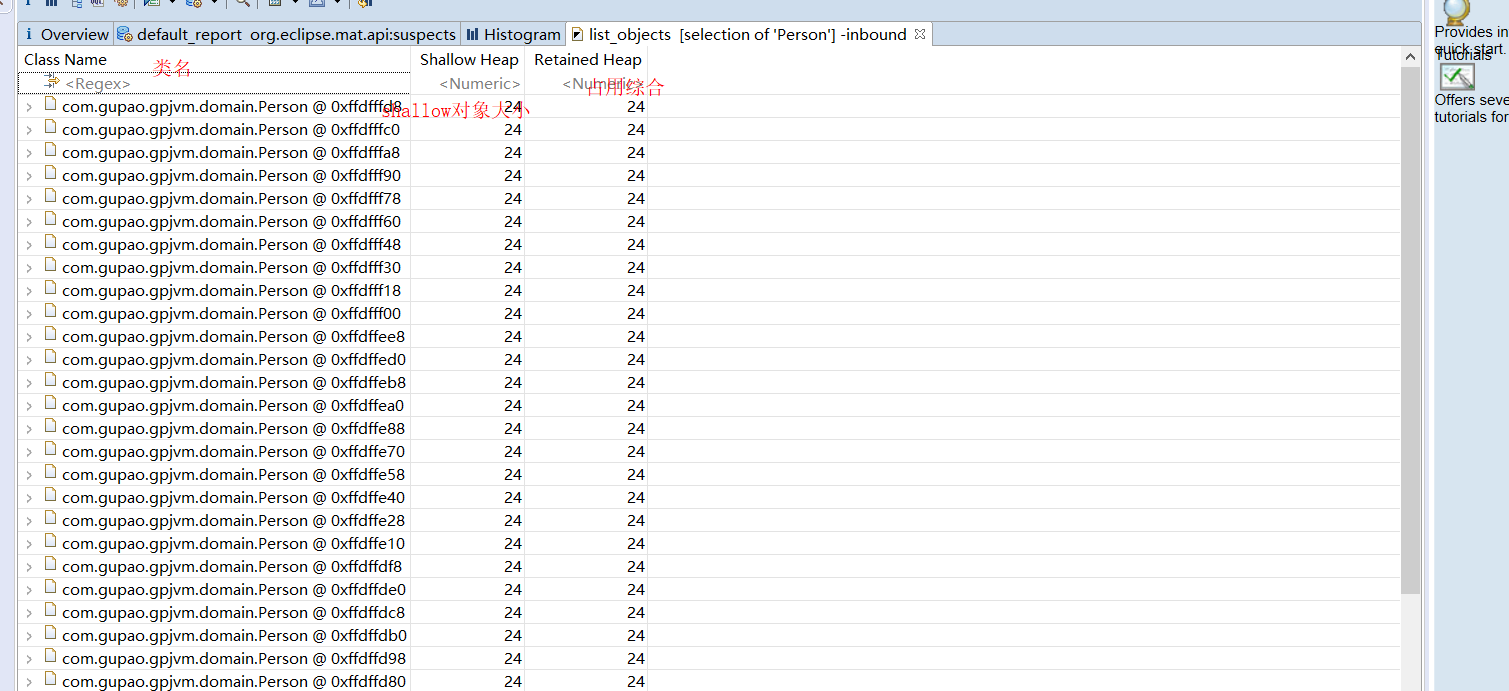Expand Person @ 0xffdfff48 row
Viewport: 1509px width, 691px height.
click(x=29, y=245)
